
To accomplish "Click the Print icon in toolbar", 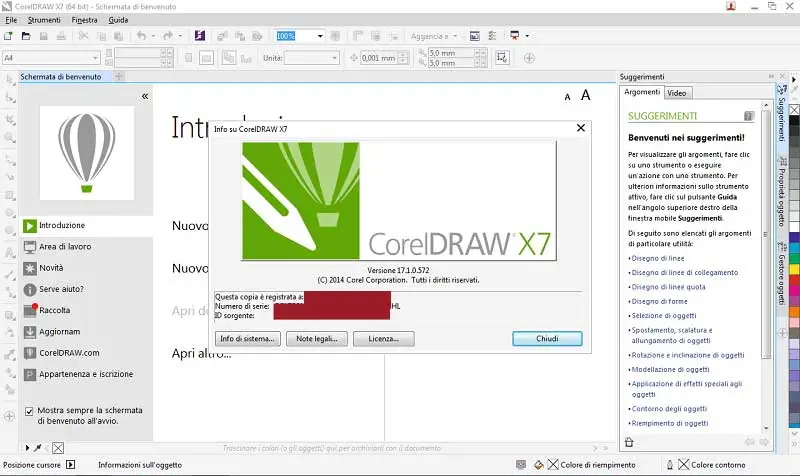I will [x=61, y=36].
